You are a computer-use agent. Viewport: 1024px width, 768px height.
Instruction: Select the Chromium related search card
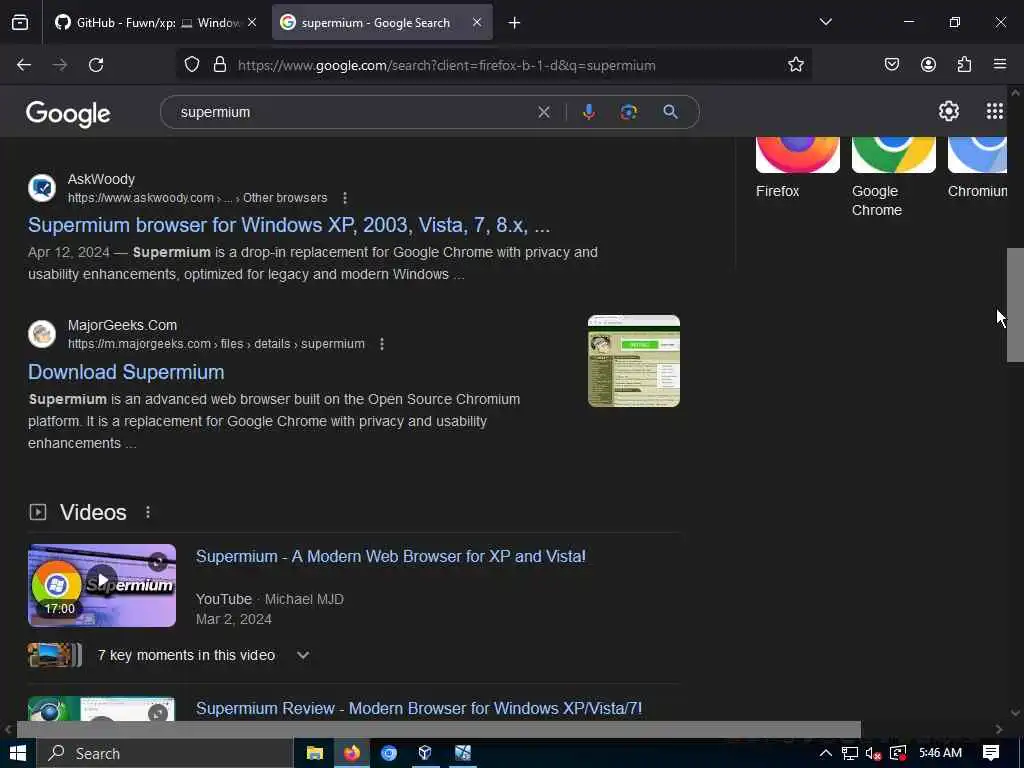pyautogui.click(x=977, y=168)
